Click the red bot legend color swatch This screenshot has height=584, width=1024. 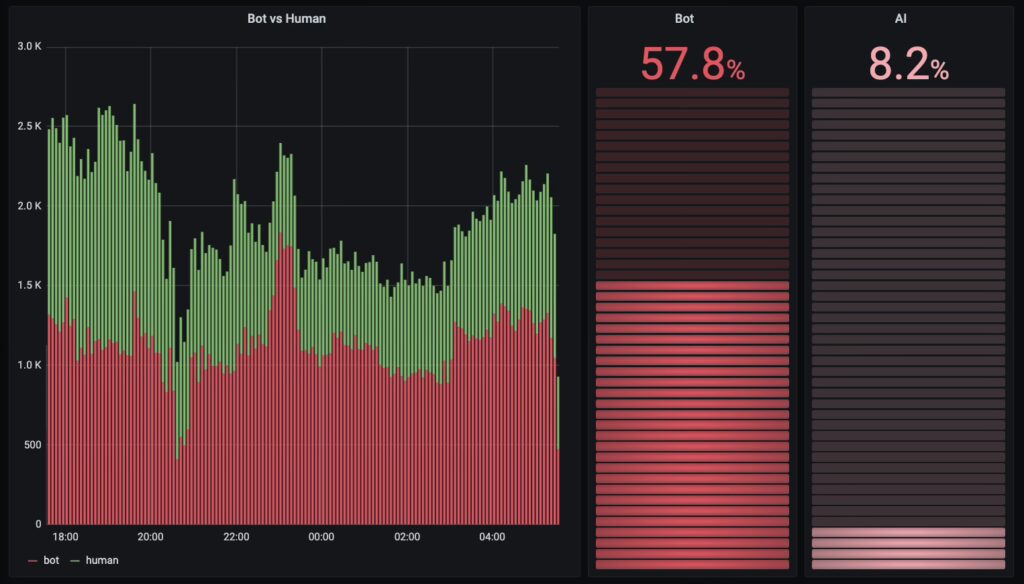(x=33, y=561)
